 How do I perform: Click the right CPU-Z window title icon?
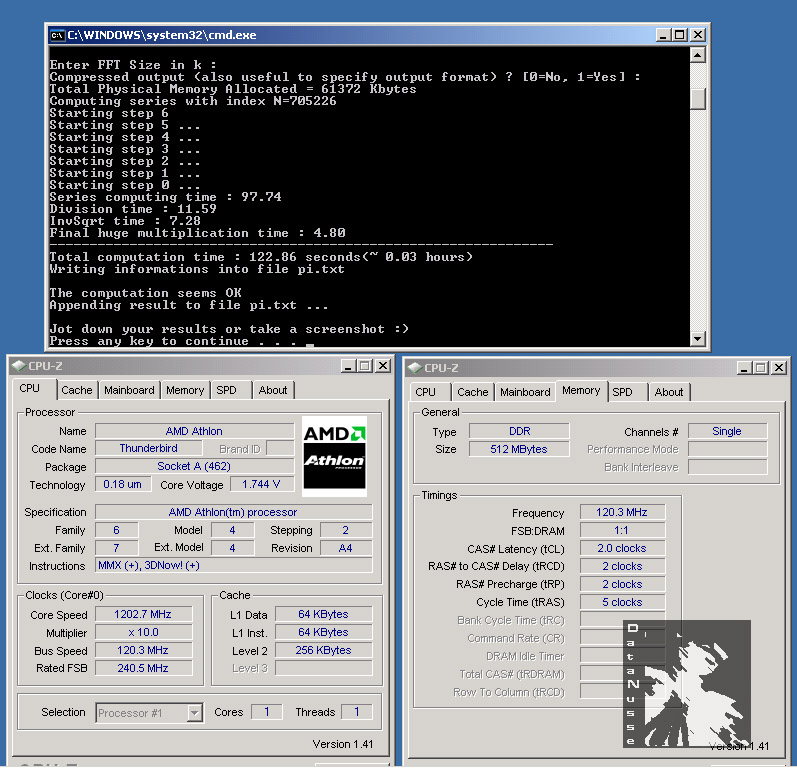[x=415, y=367]
